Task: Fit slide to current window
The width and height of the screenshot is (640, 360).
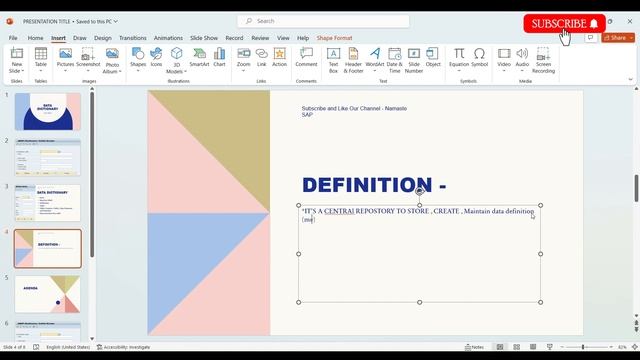Action: (635, 347)
